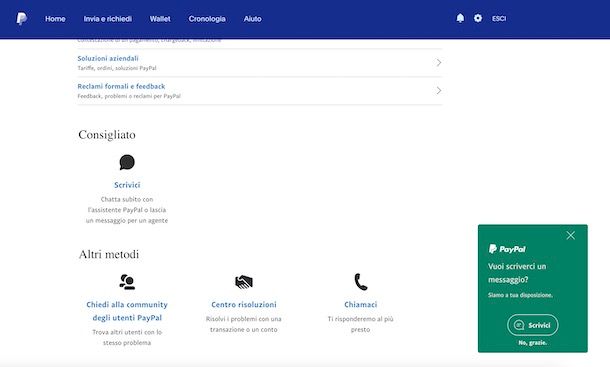Expand the Soluzioni aziendali chevron
This screenshot has width=610, height=367.
coord(439,63)
